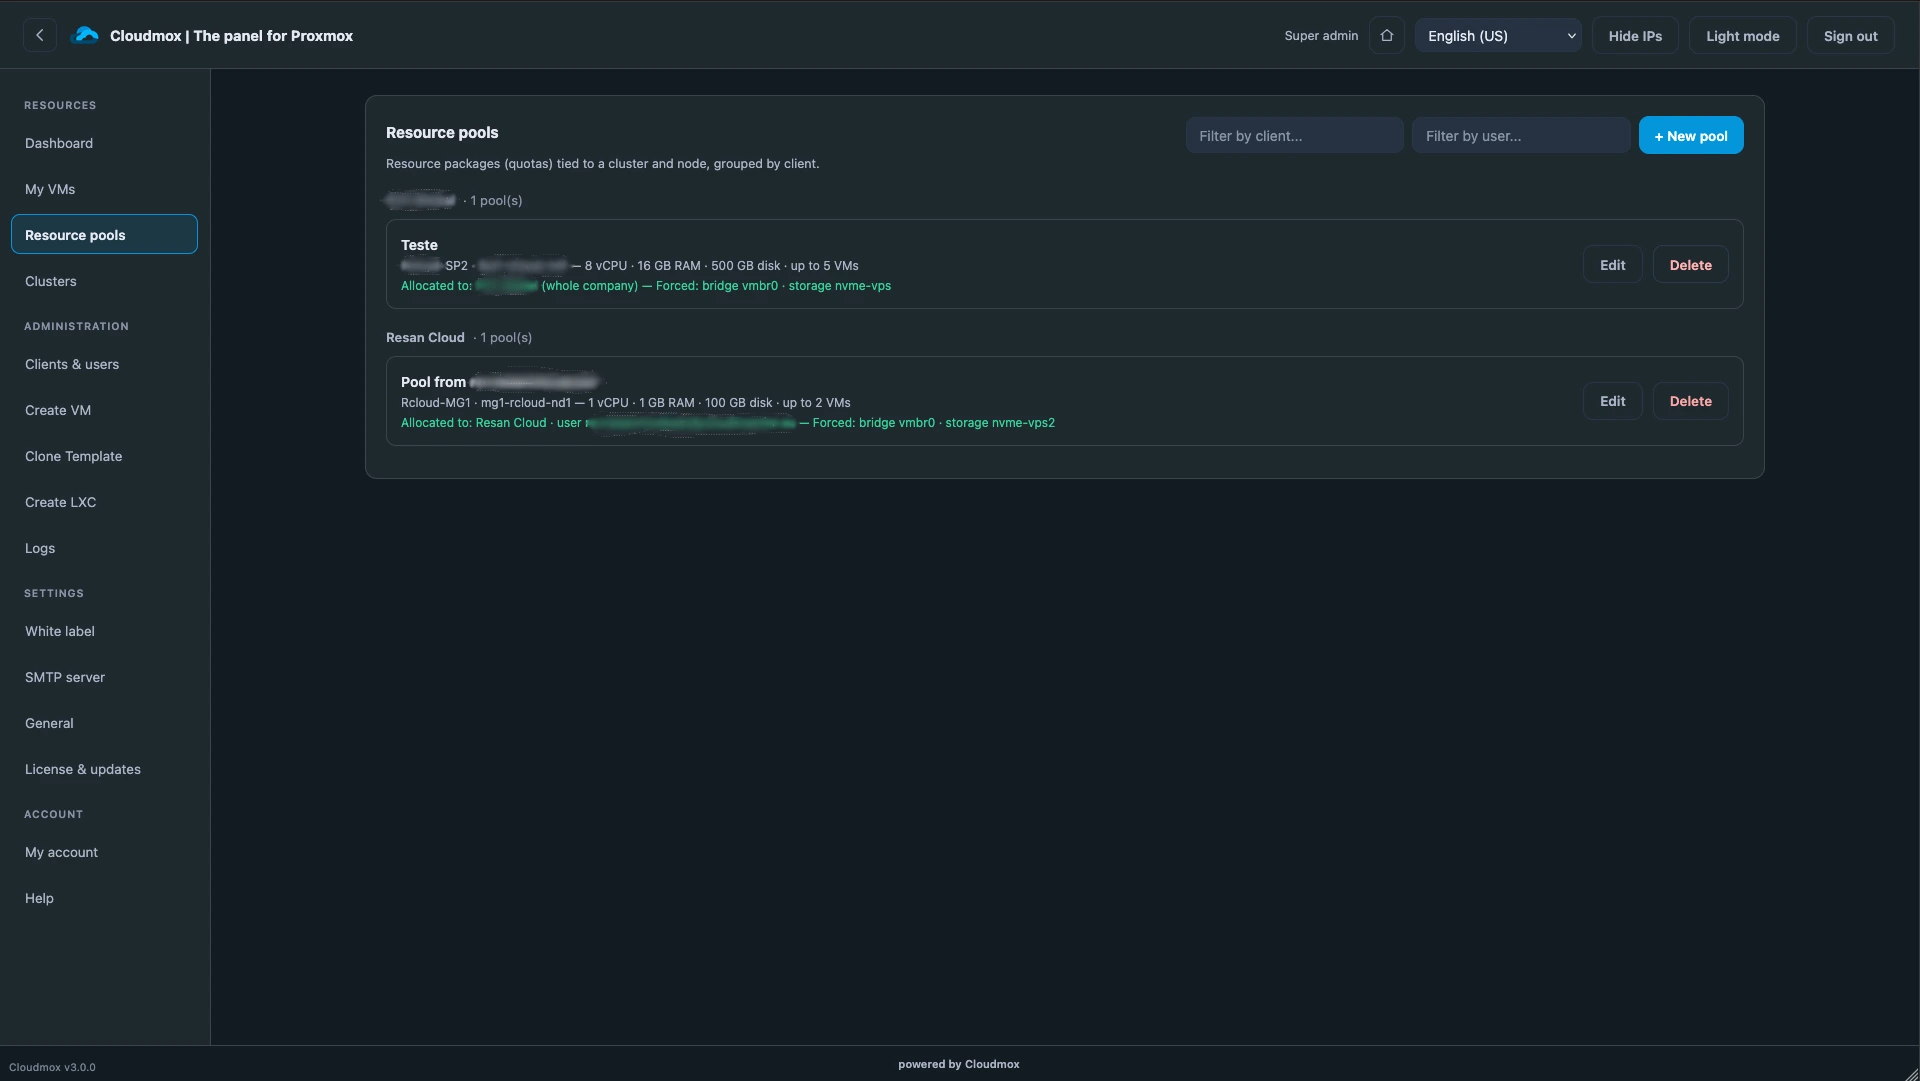Image resolution: width=1920 pixels, height=1081 pixels.
Task: Edit the Teste pool
Action: tap(1612, 264)
